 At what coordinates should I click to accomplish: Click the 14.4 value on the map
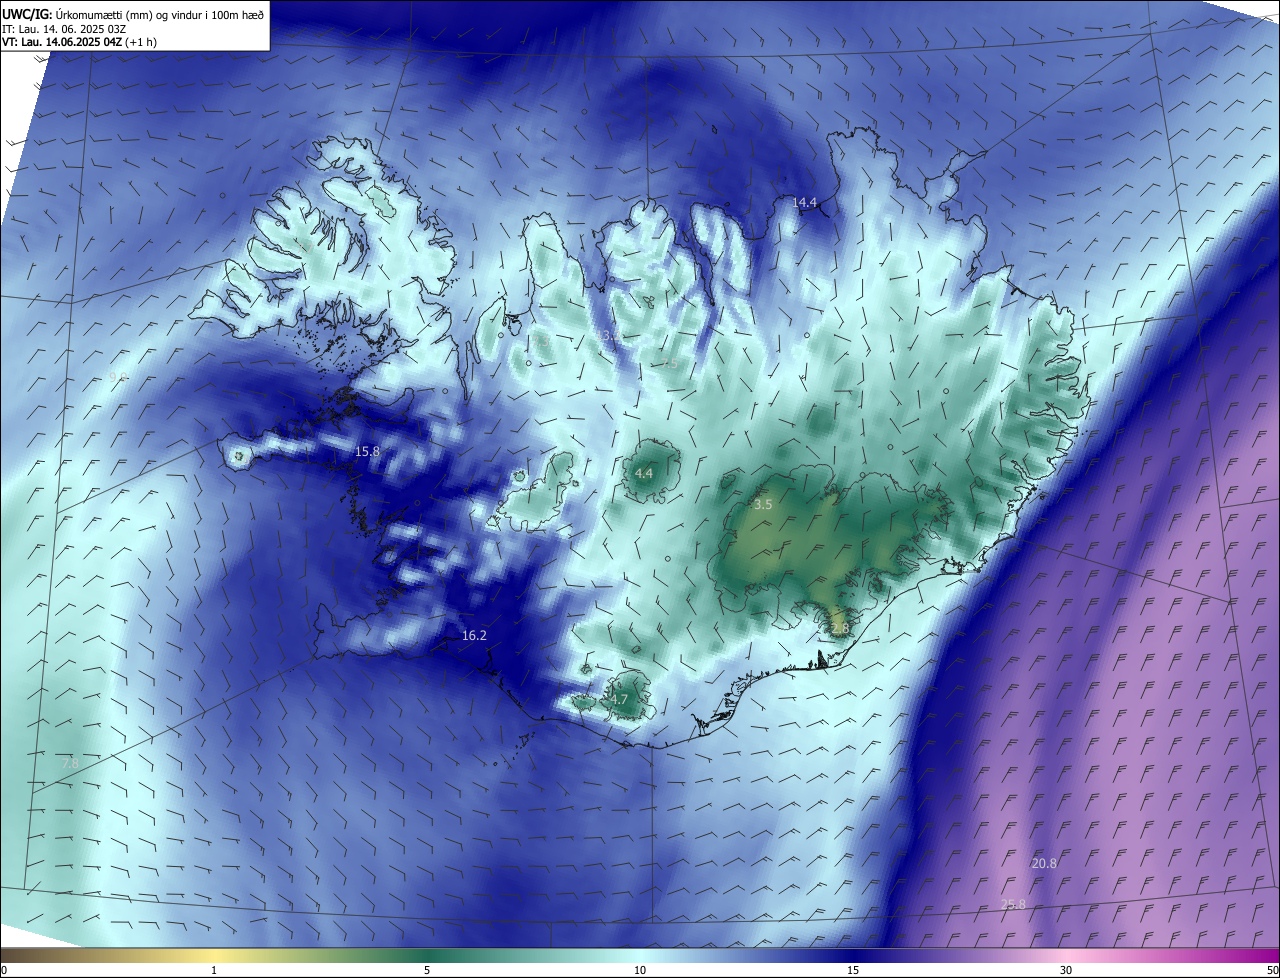pyautogui.click(x=805, y=203)
